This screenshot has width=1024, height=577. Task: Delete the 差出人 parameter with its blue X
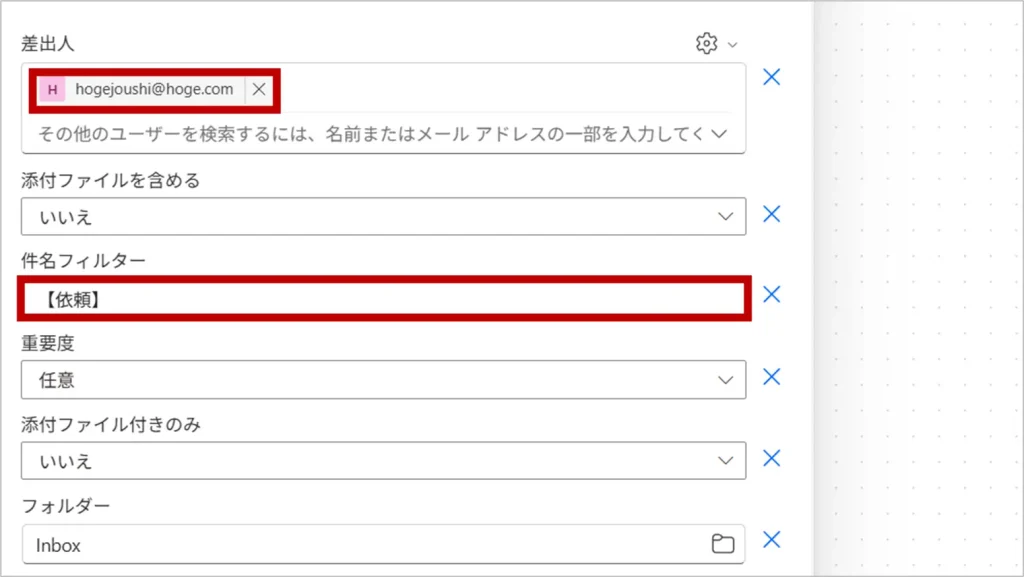click(771, 77)
